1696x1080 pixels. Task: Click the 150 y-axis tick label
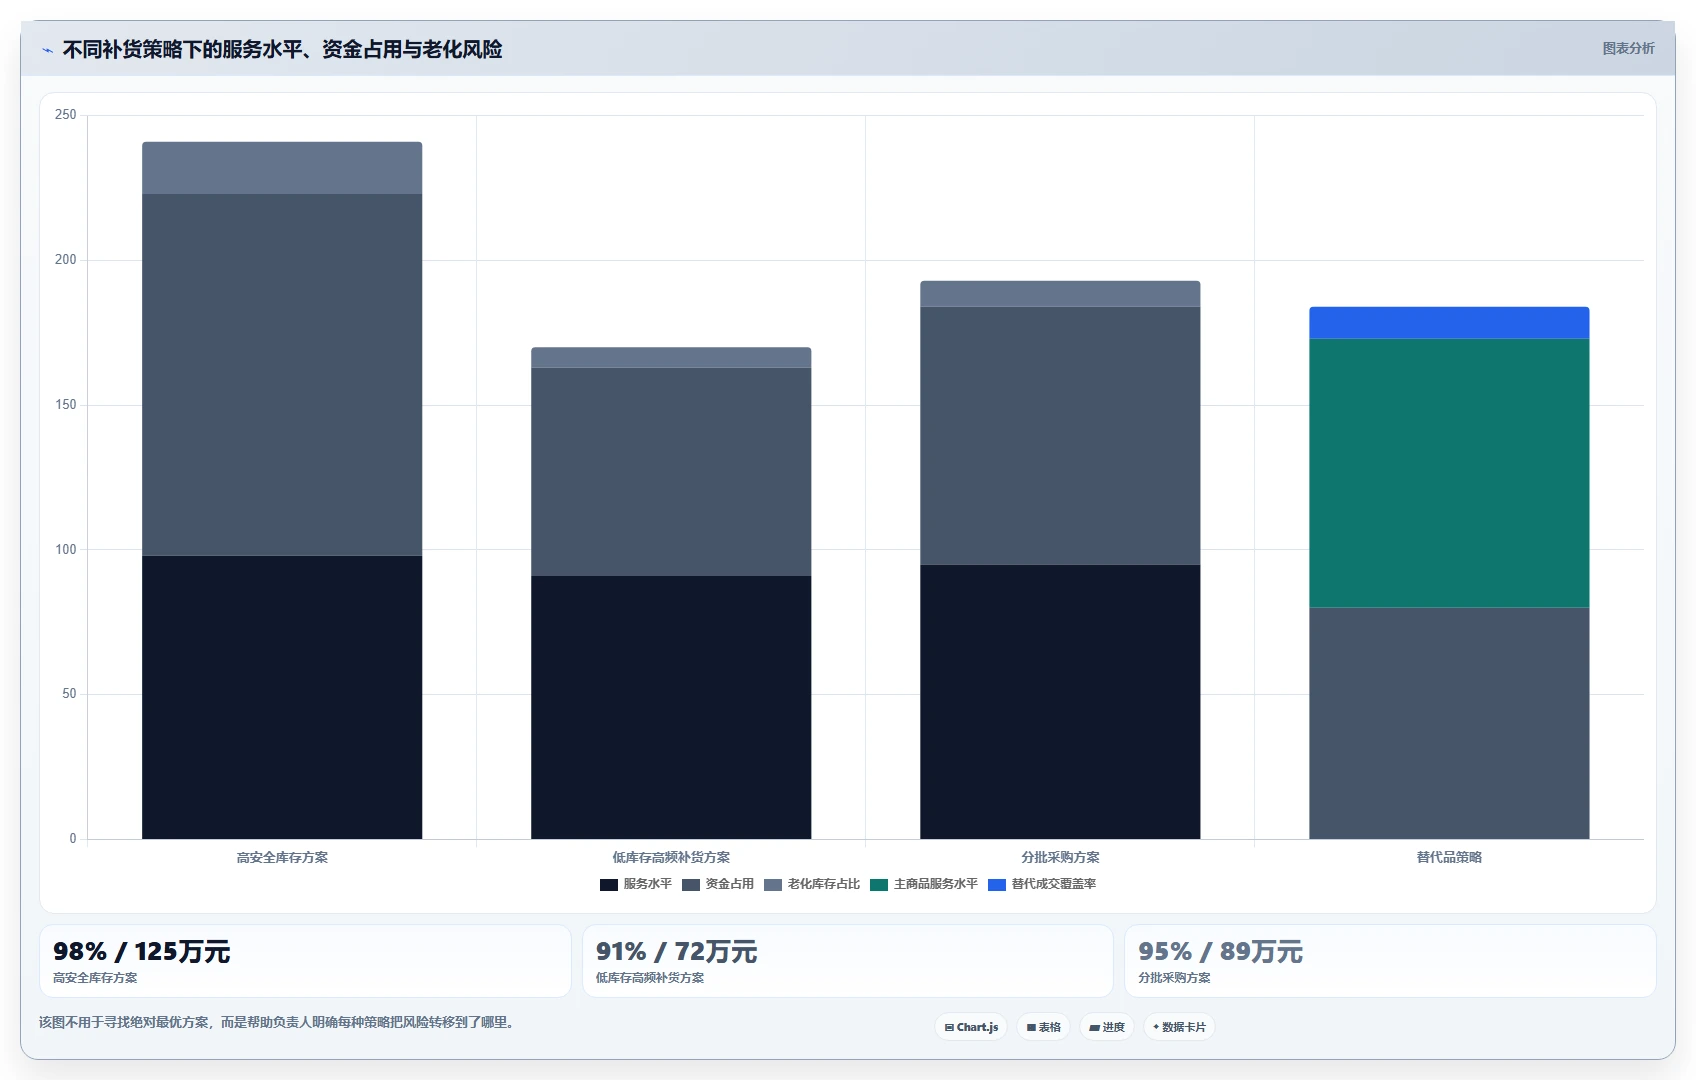coord(66,405)
